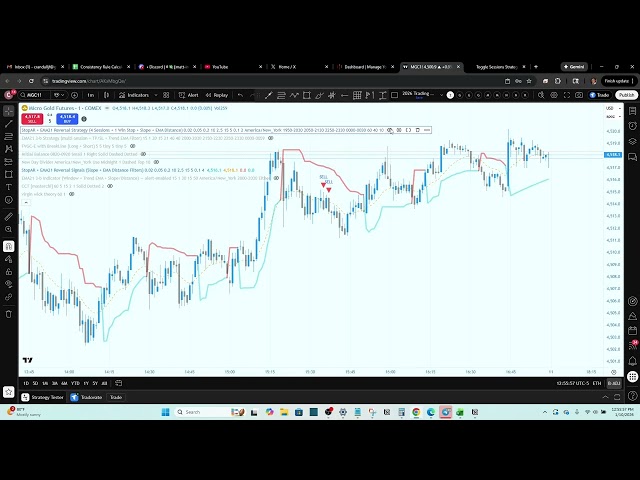Select the Measure ruler tool
This screenshot has height=480, width=640.
pyautogui.click(x=9, y=217)
